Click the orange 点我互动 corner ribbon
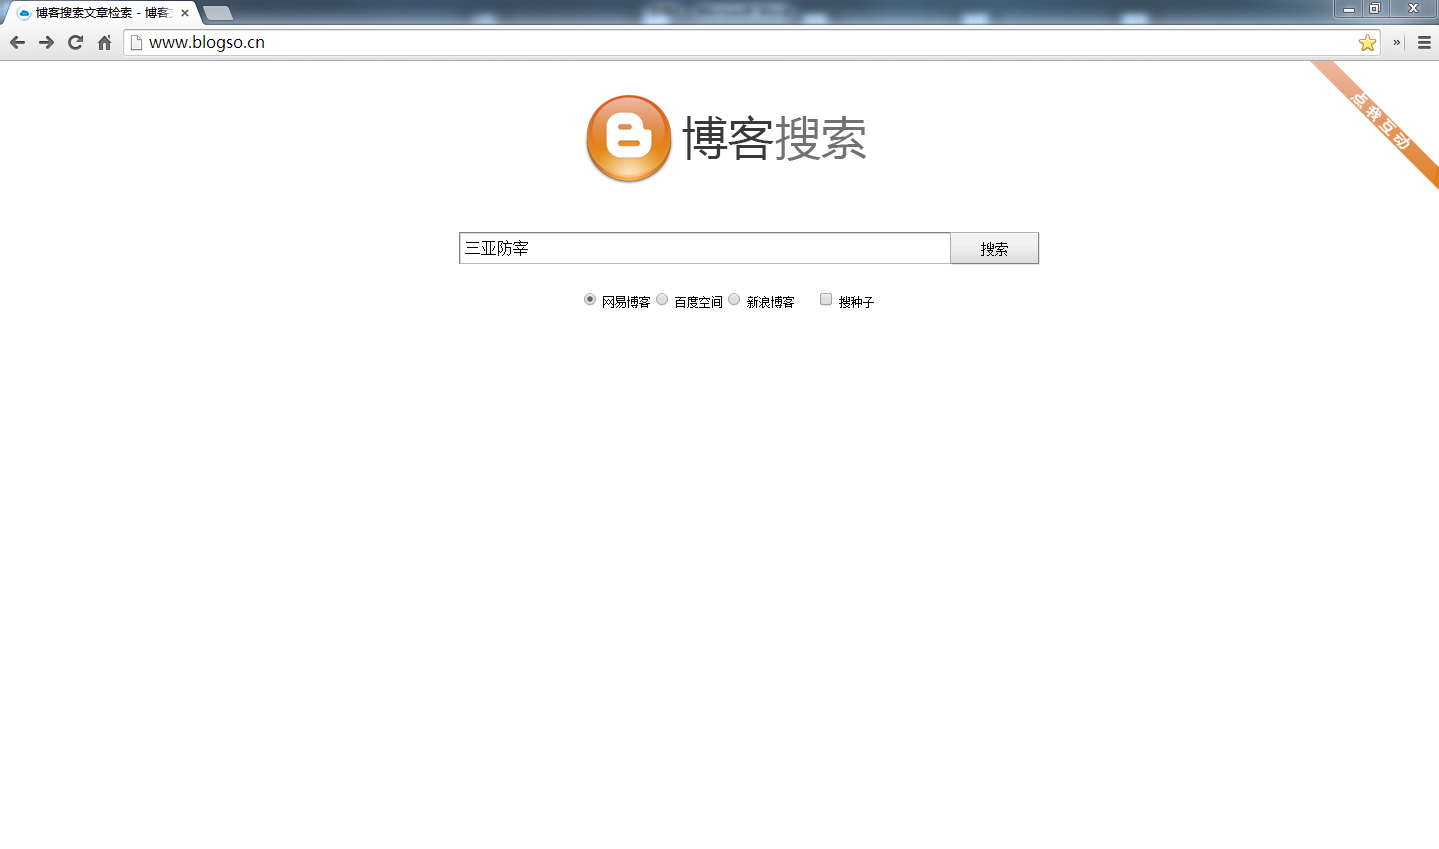The image size is (1439, 849). [1380, 121]
